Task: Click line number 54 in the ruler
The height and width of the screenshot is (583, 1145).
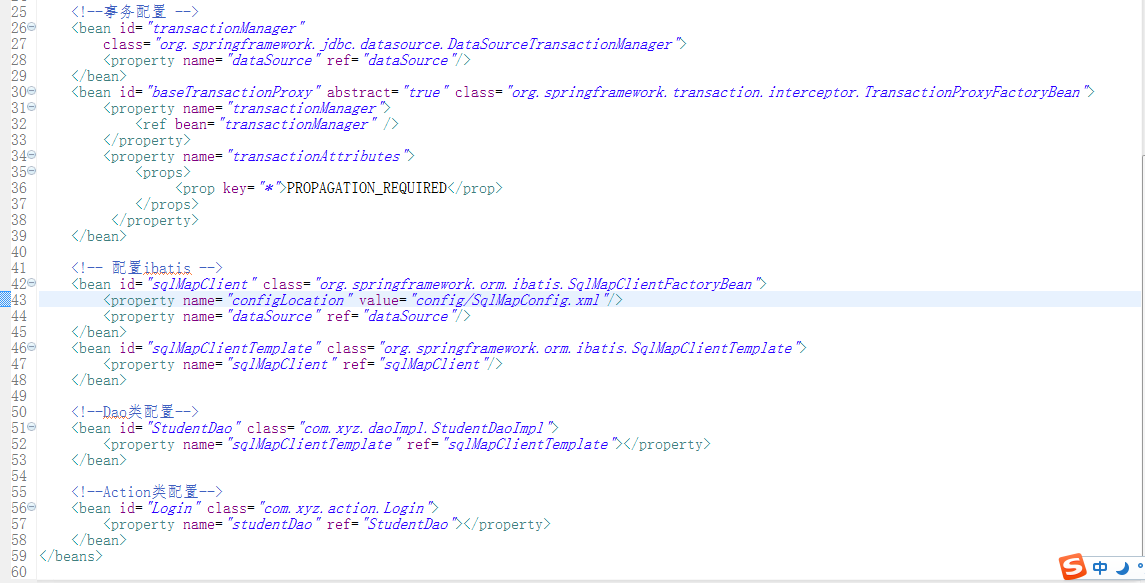Action: pyautogui.click(x=20, y=476)
